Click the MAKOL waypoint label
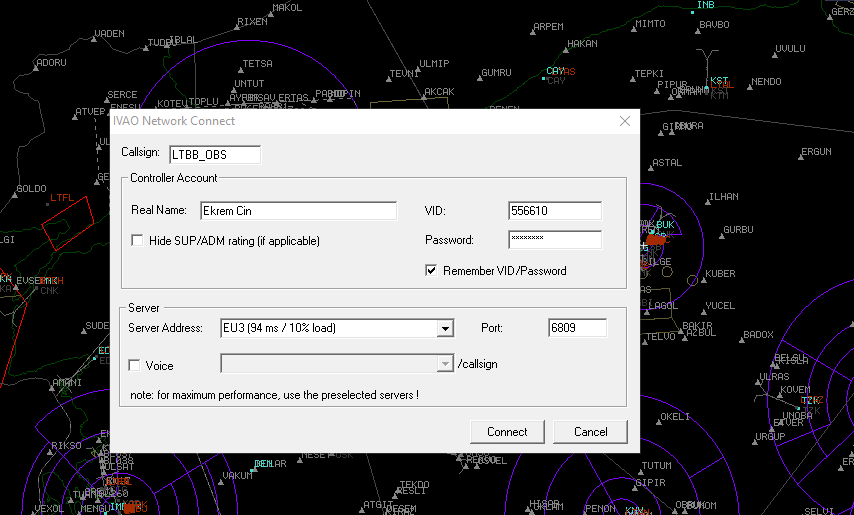This screenshot has height=515, width=854. coord(287,8)
